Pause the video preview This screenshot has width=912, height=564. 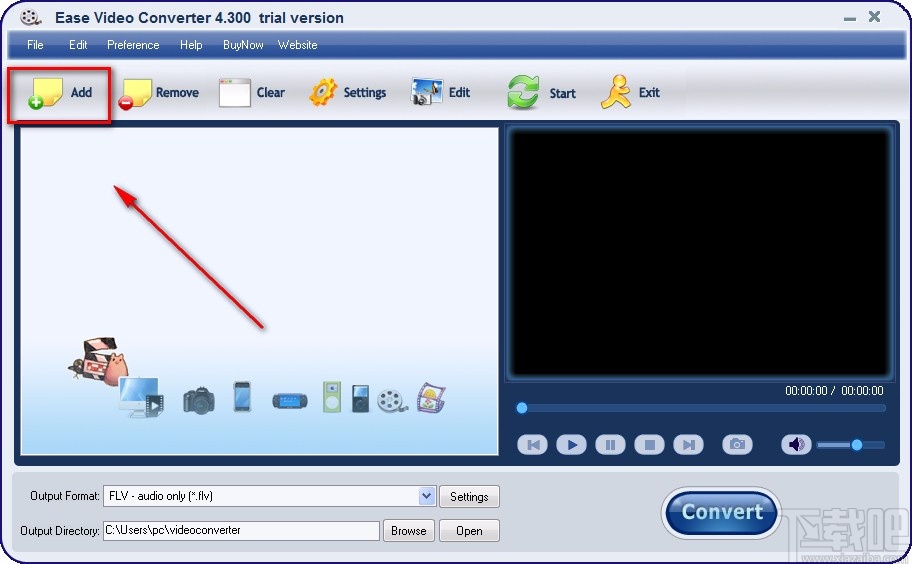610,445
